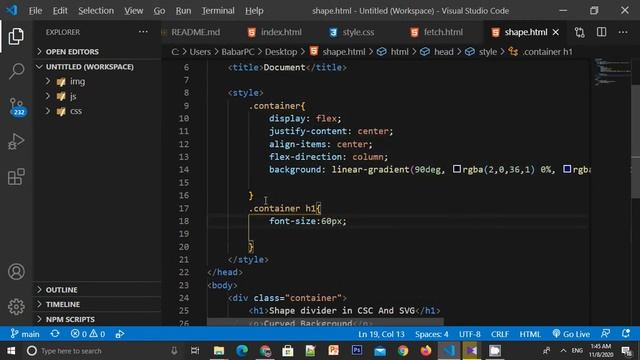This screenshot has width=640, height=360.
Task: Expand the Open Editors section
Action: point(72,52)
